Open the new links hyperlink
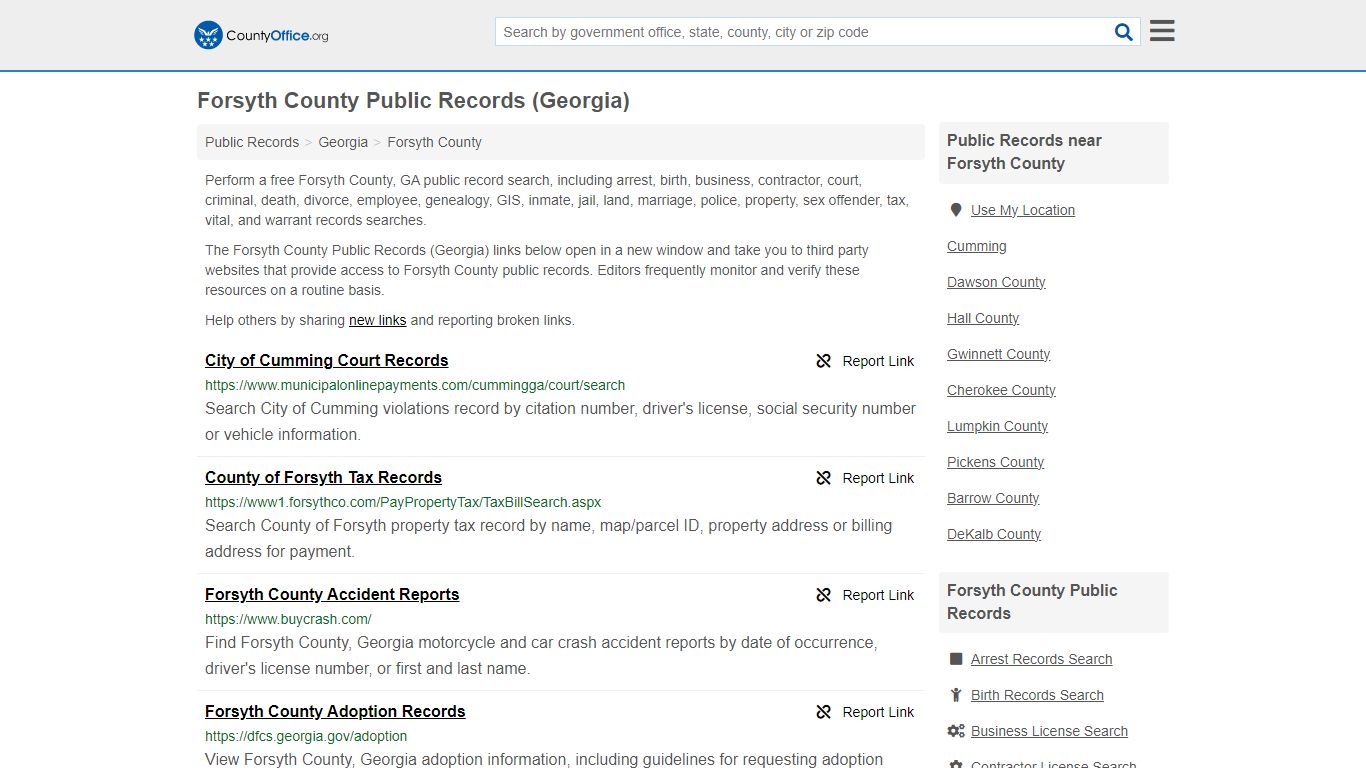Image resolution: width=1366 pixels, height=768 pixels. pos(377,320)
